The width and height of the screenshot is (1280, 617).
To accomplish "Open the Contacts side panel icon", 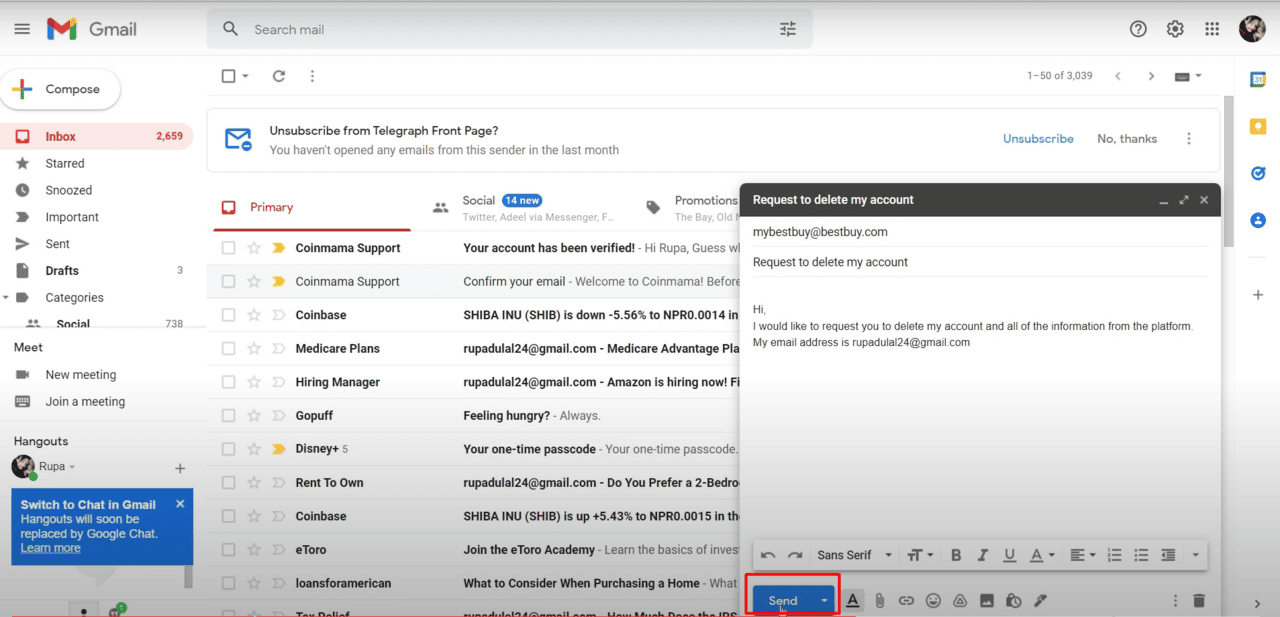I will 1258,220.
